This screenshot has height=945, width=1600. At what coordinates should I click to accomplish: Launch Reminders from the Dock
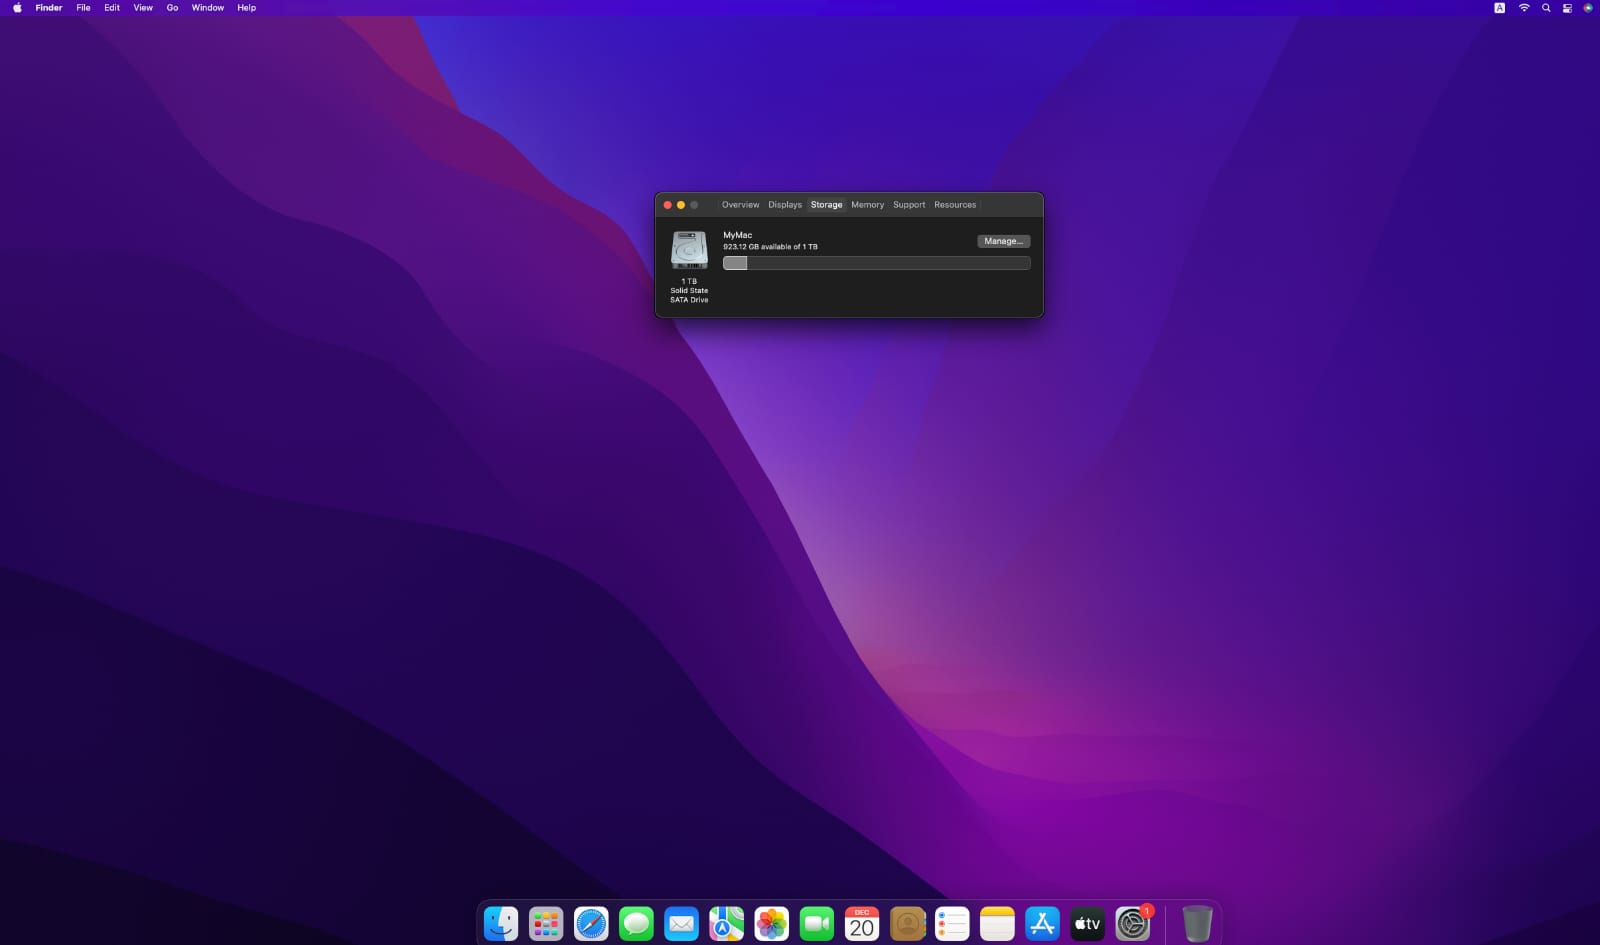tap(952, 923)
